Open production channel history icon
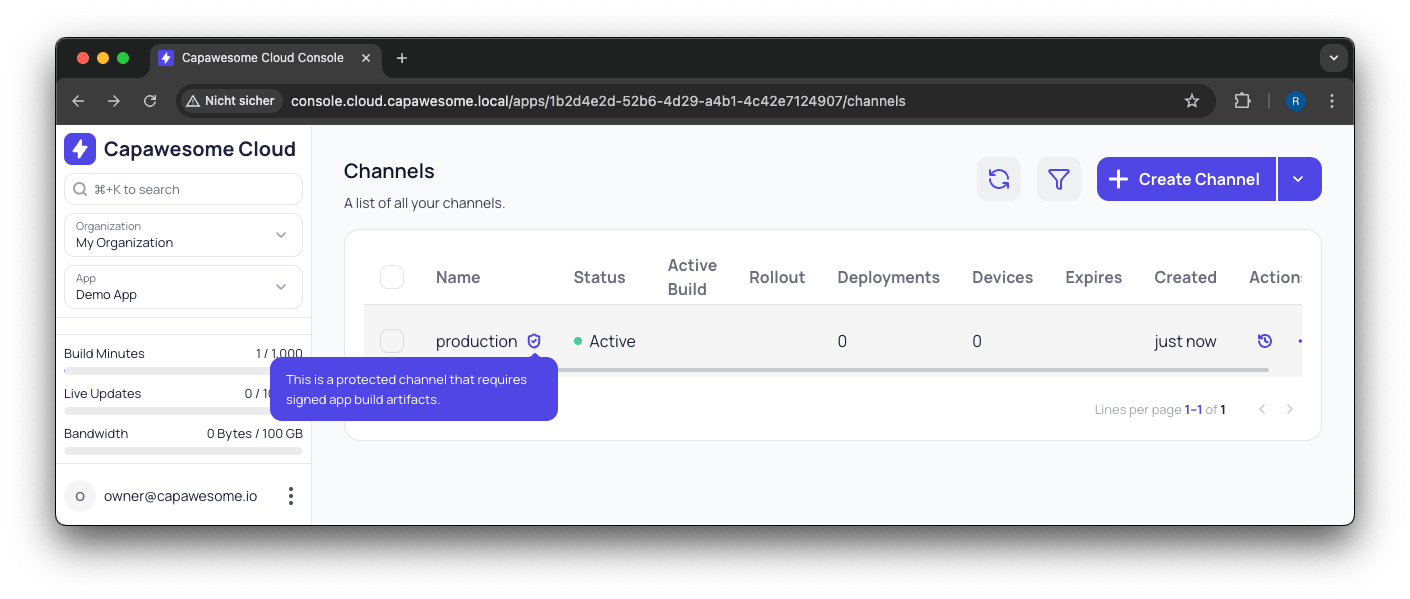Viewport: 1410px width, 599px height. 1264,341
